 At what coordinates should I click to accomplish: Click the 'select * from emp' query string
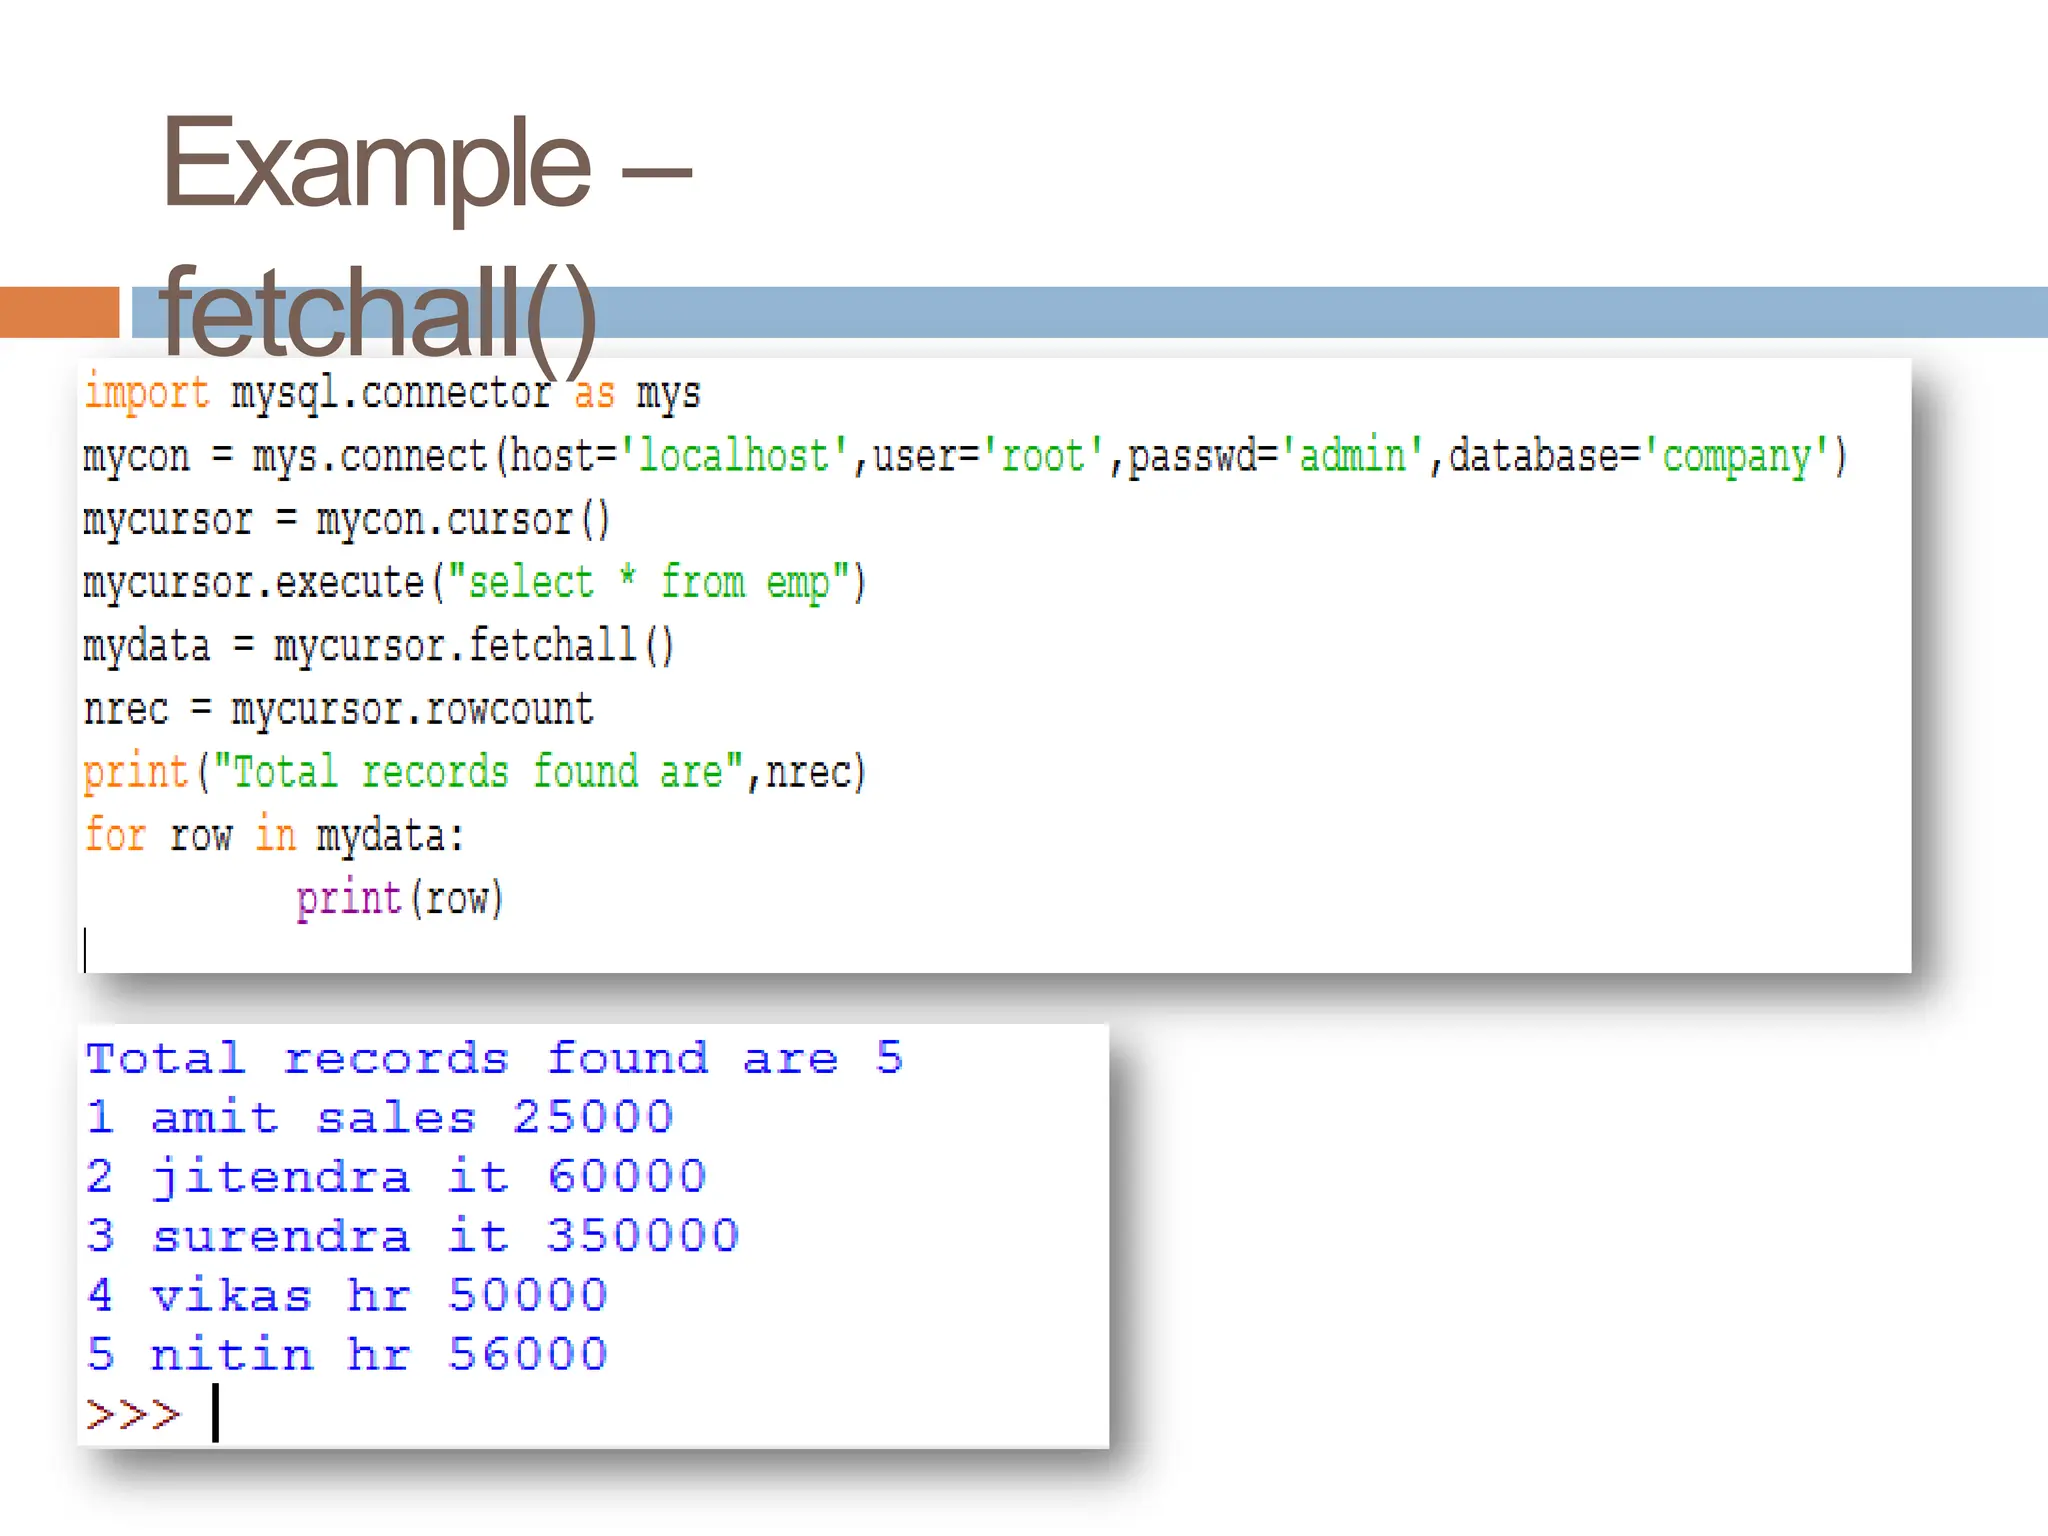tap(649, 583)
